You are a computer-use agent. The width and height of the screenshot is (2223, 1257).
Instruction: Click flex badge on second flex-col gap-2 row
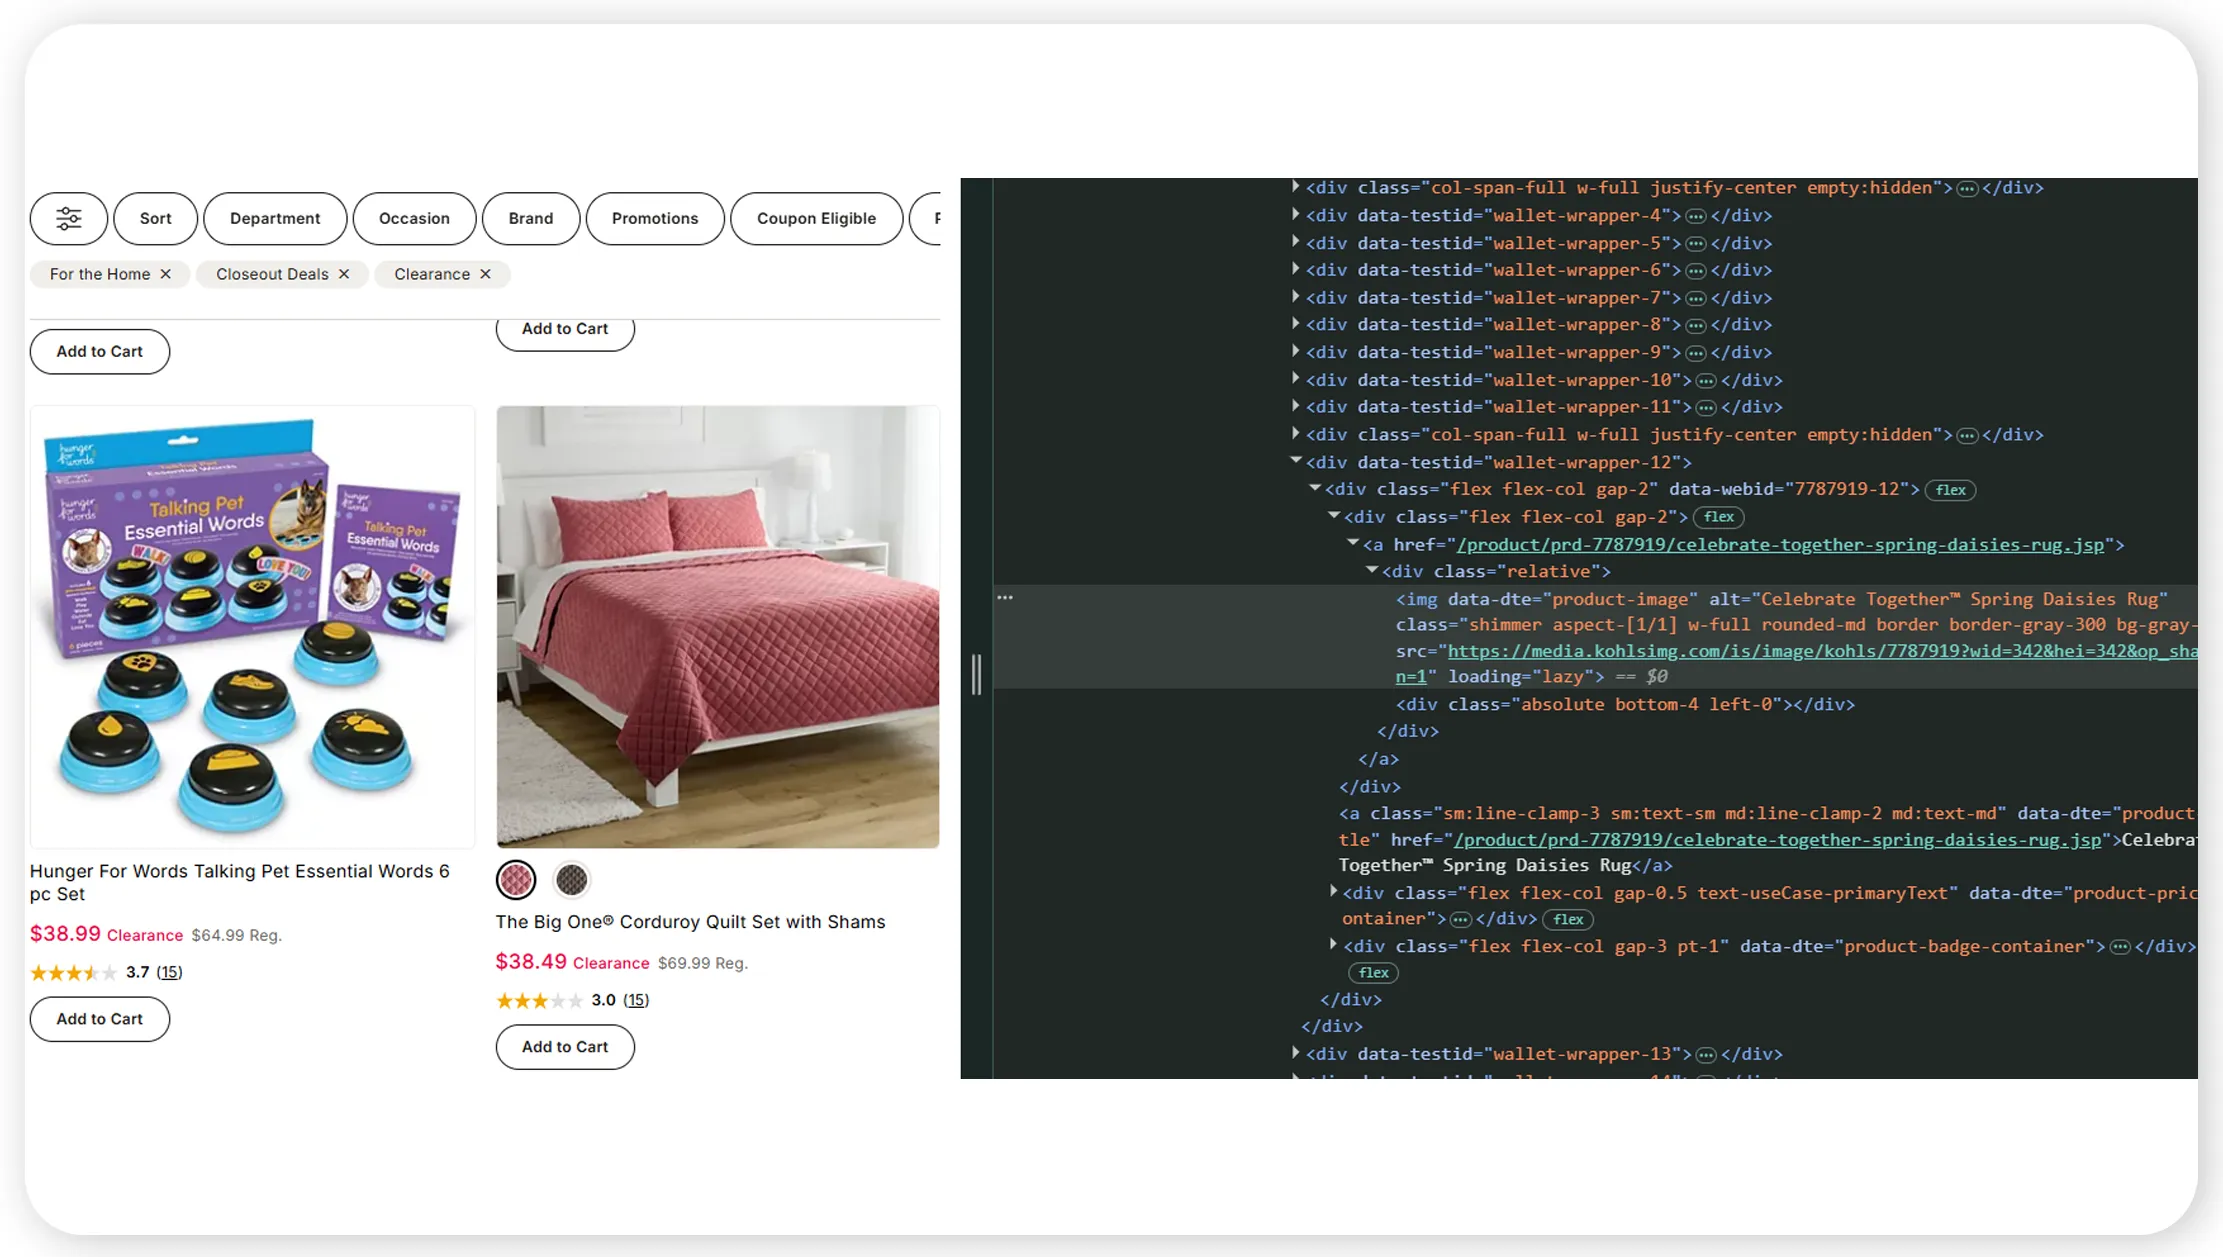(1718, 517)
